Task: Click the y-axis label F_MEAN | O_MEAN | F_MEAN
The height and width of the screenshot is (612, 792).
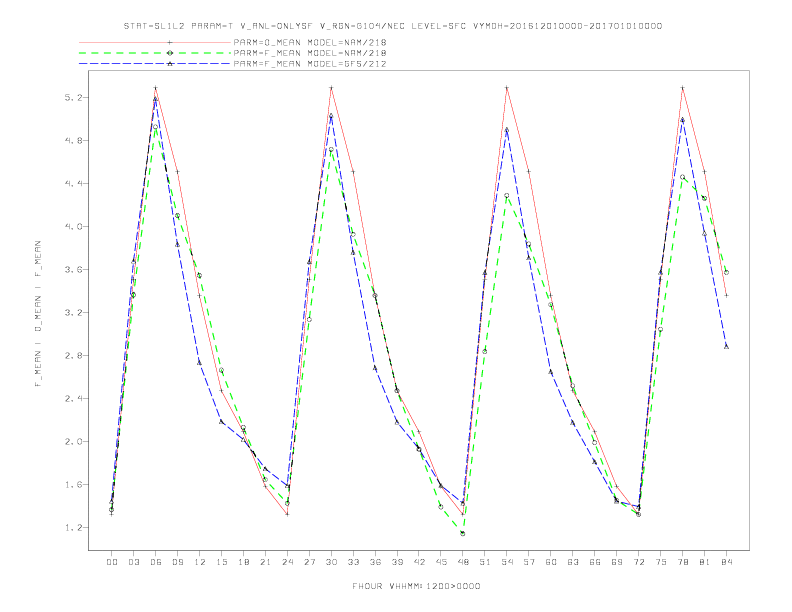Action: coord(38,314)
